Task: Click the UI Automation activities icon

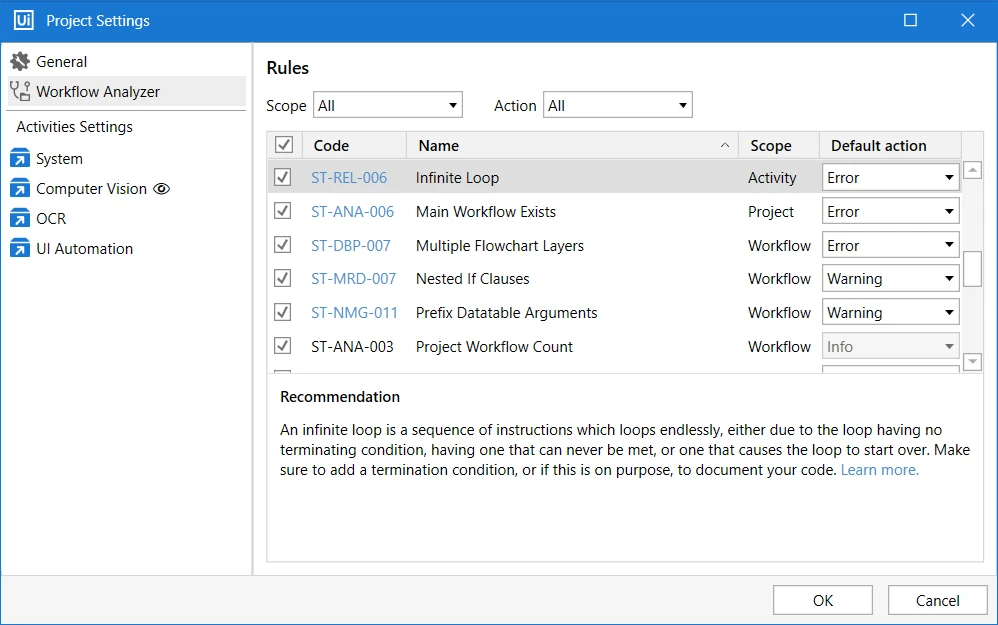Action: click(20, 248)
